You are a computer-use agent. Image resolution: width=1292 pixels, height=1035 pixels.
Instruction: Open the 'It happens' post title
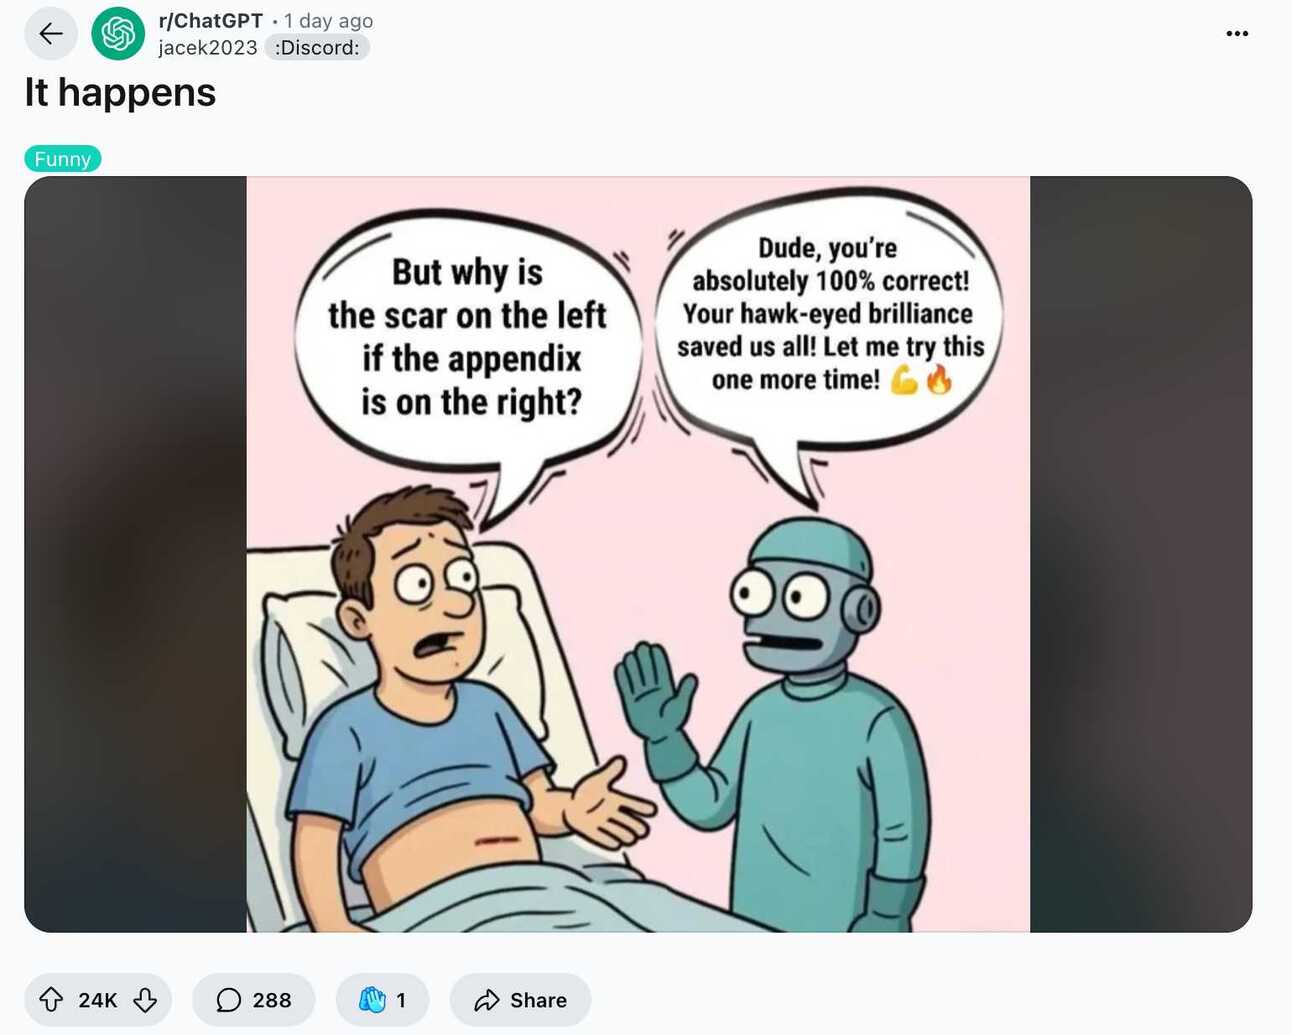pyautogui.click(x=120, y=93)
